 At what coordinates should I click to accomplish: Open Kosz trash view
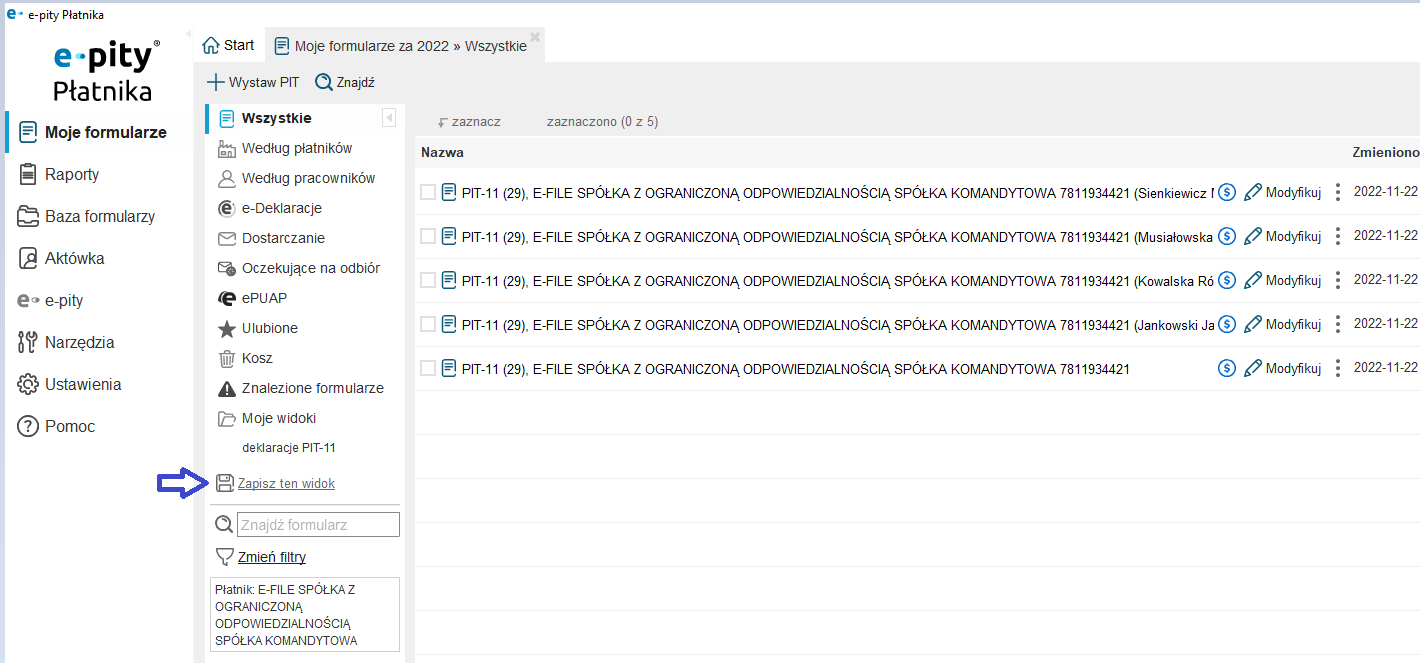(245, 358)
